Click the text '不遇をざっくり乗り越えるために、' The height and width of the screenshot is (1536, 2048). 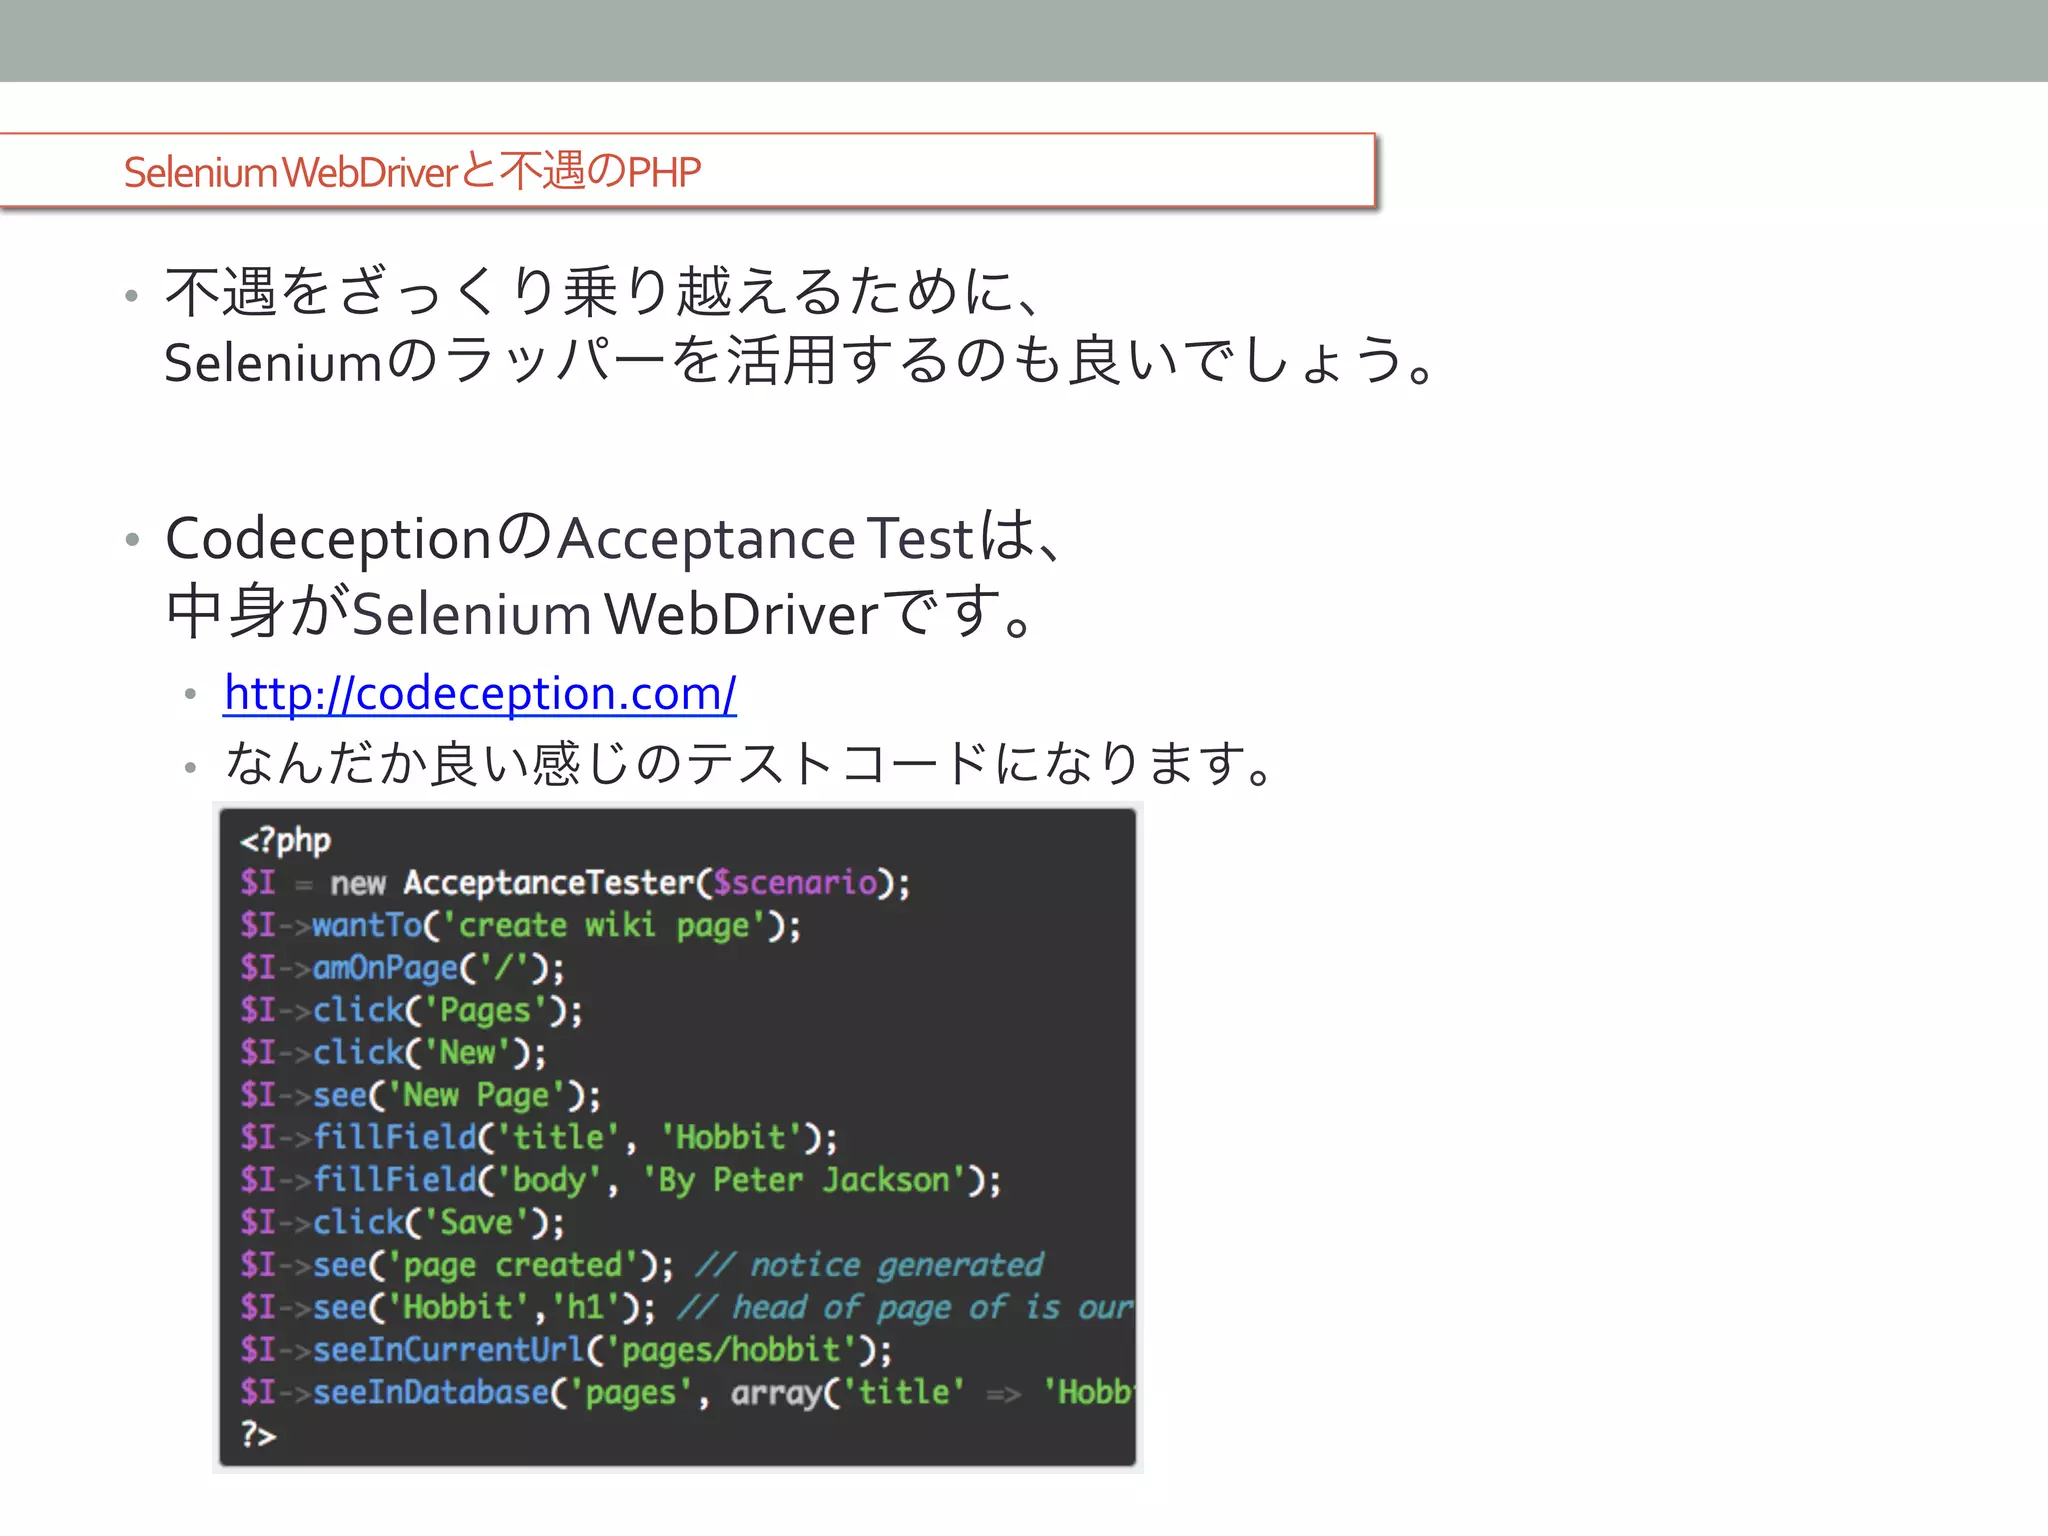[605, 292]
